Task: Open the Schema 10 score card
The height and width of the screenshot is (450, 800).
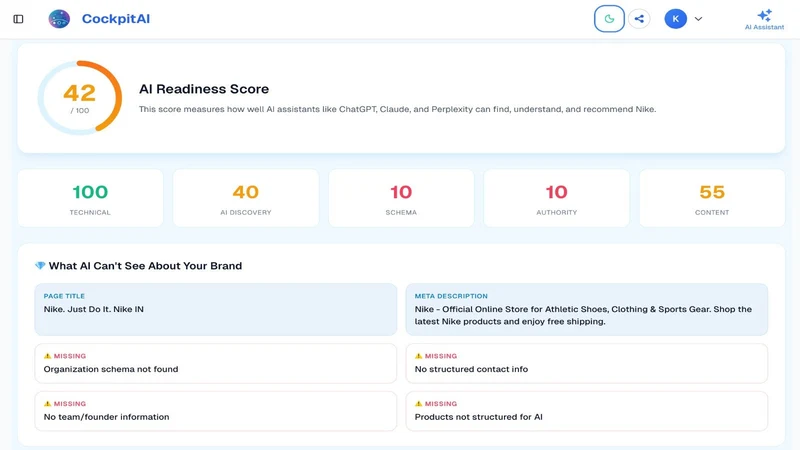Action: pos(401,198)
